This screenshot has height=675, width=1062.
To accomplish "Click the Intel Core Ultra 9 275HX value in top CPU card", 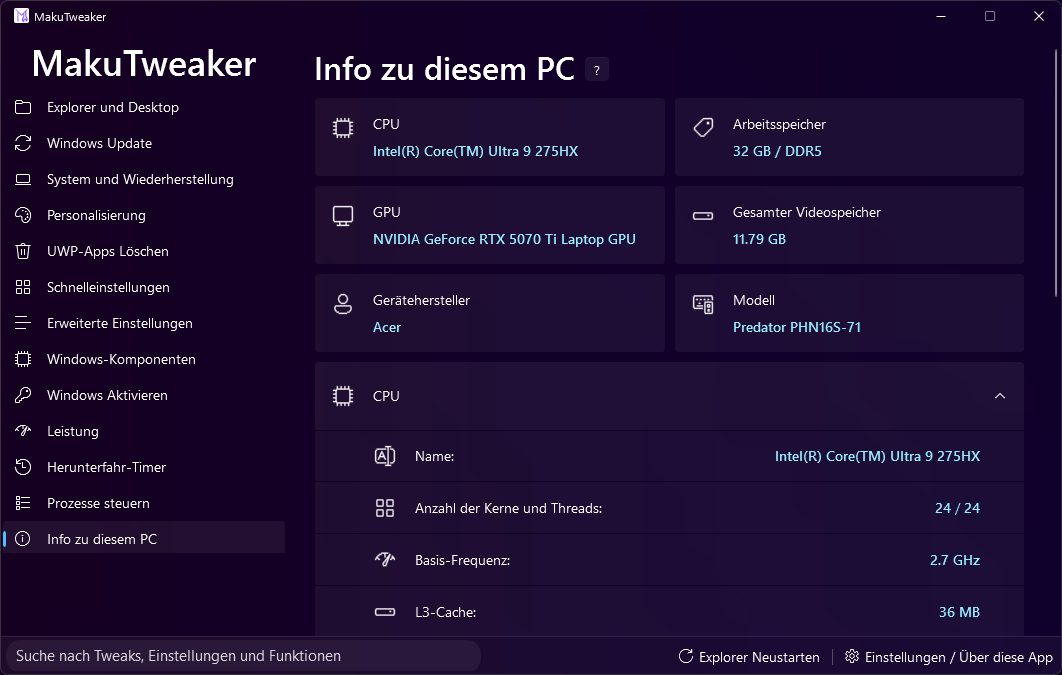I will click(475, 151).
